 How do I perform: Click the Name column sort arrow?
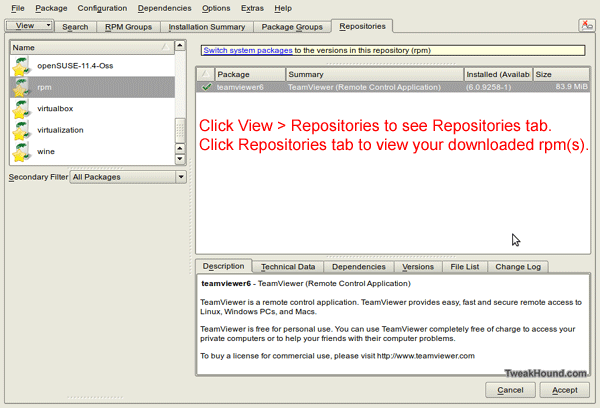(166, 47)
